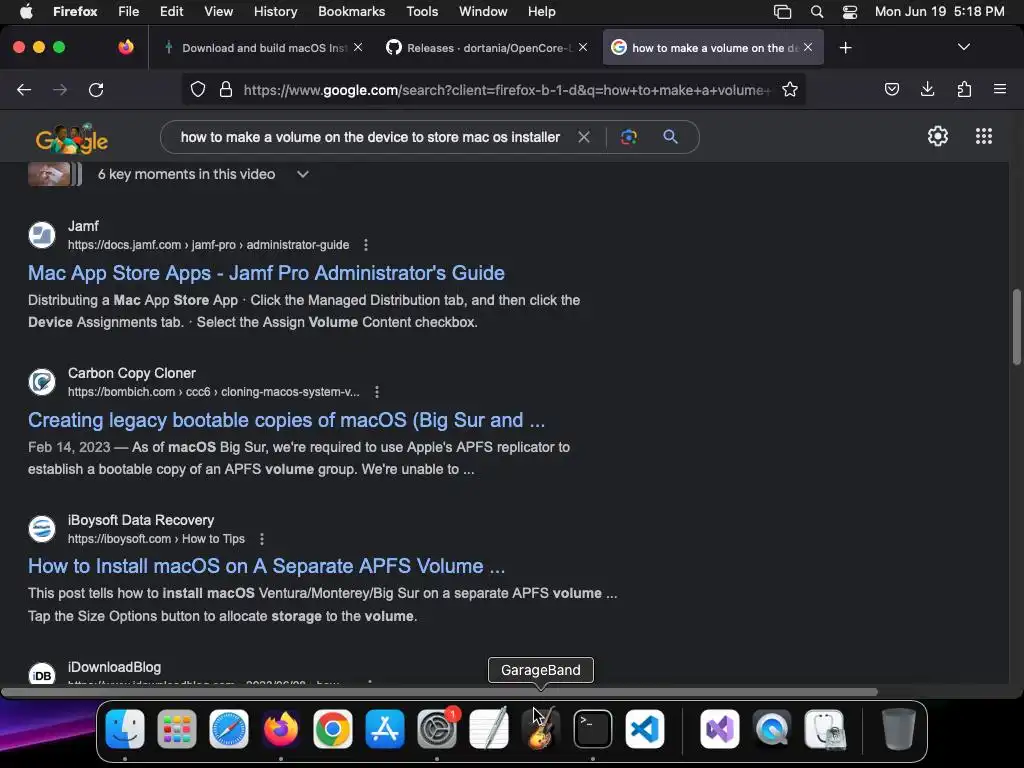The height and width of the screenshot is (768, 1024).
Task: Submit search with magnifier icon
Action: [x=670, y=137]
